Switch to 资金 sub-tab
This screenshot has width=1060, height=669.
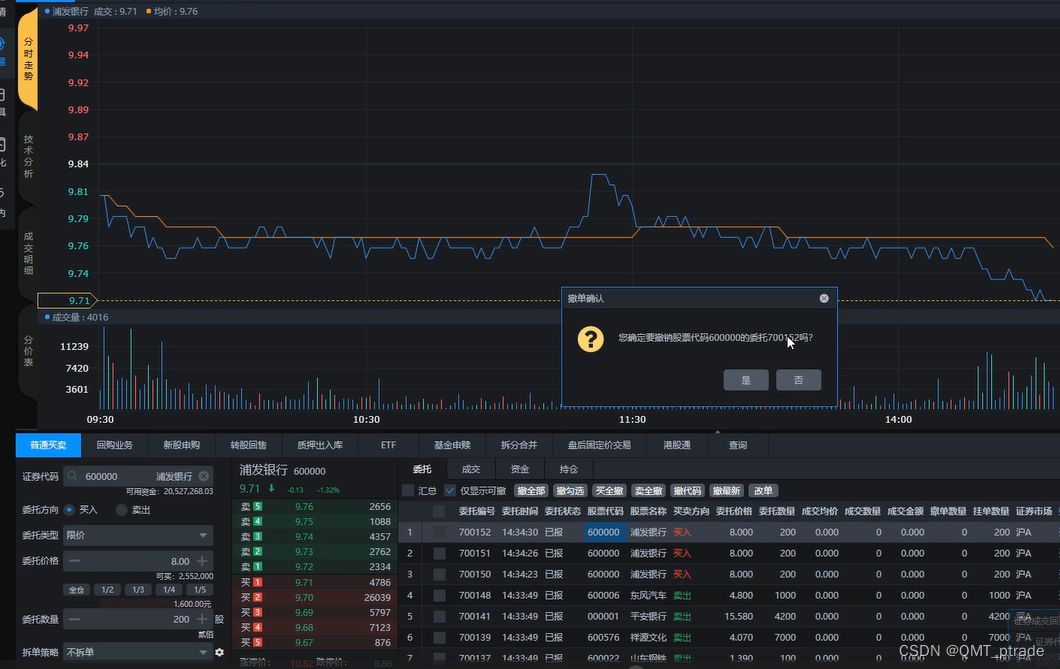519,469
